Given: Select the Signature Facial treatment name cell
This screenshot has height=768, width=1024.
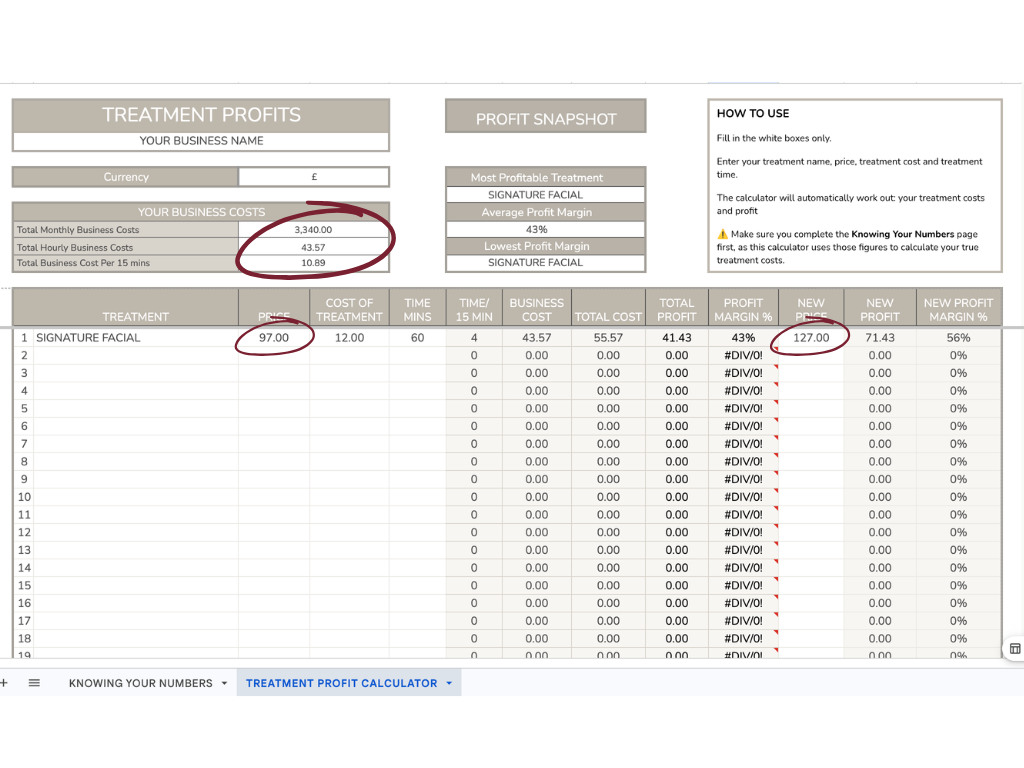Looking at the screenshot, I should 136,338.
